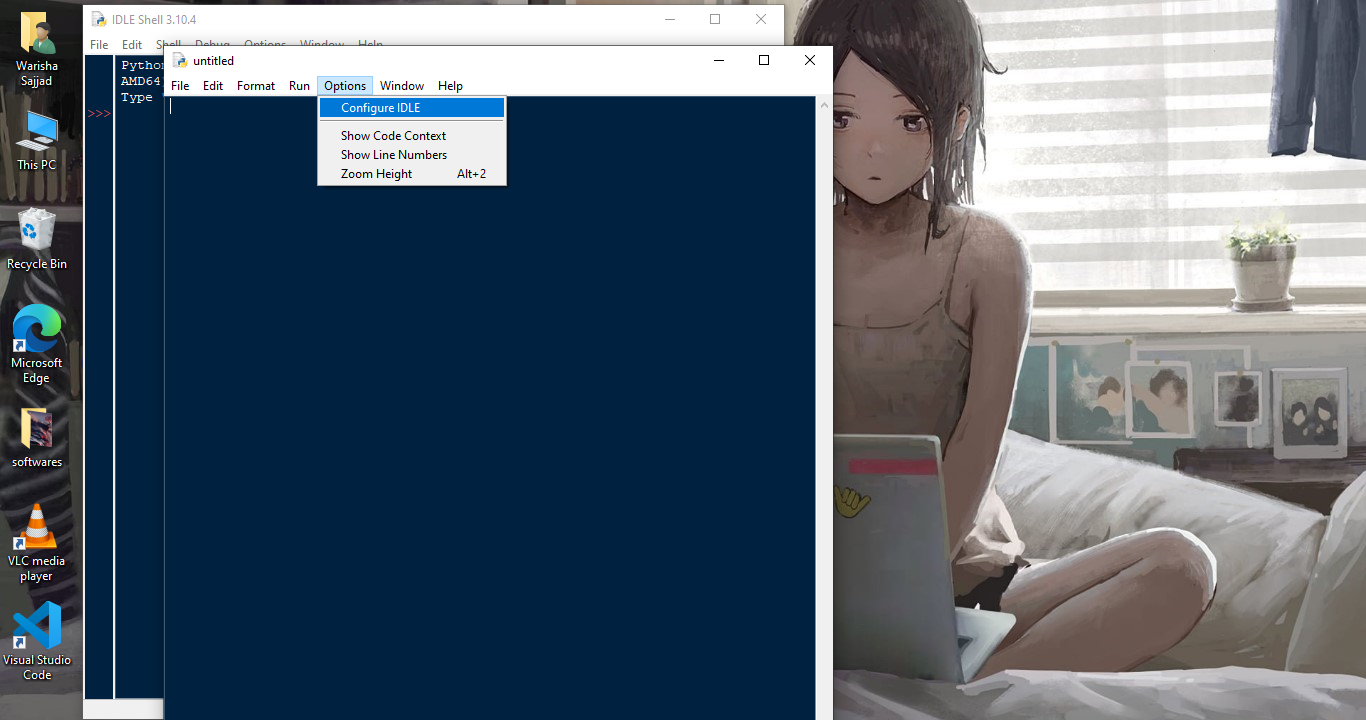Open the Edit menu in IDLE Shell window
This screenshot has width=1366, height=720.
[x=132, y=45]
